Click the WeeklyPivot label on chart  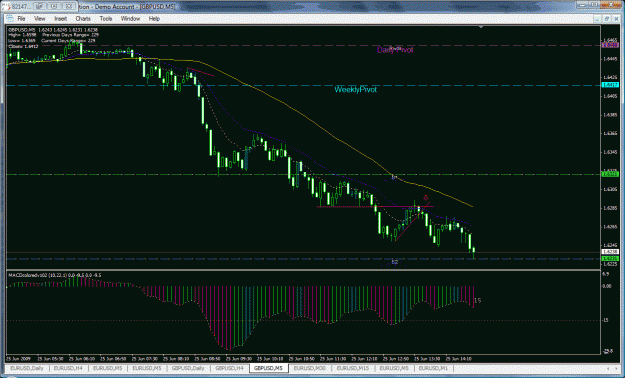(356, 90)
